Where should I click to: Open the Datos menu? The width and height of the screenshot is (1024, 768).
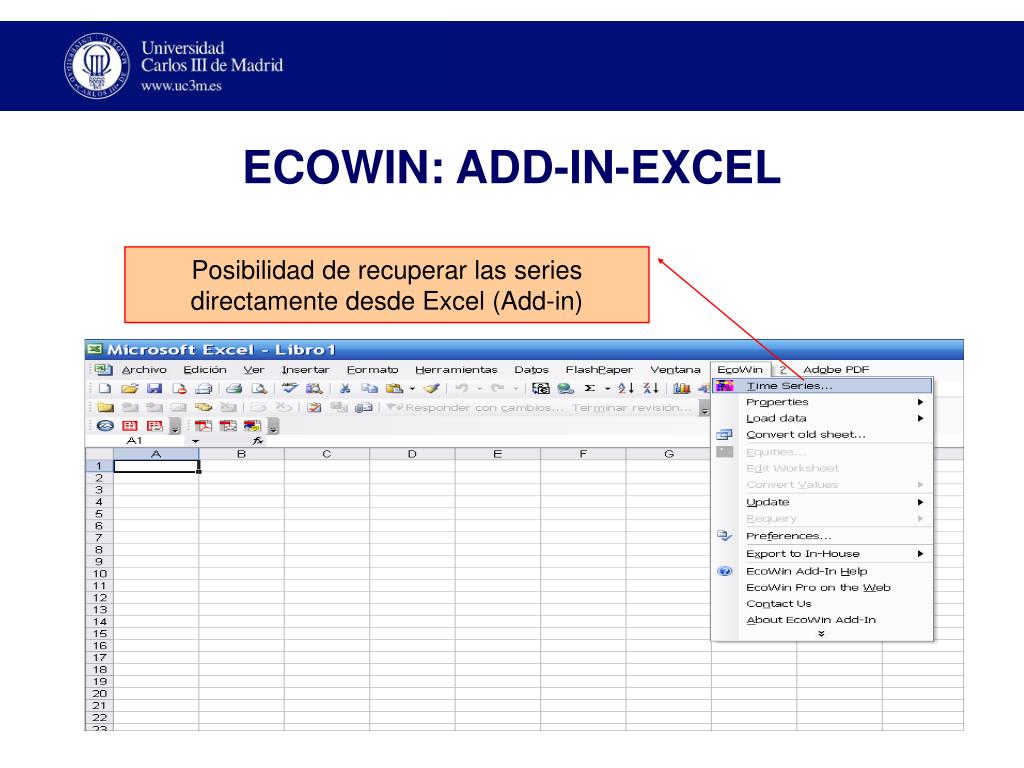tap(532, 370)
